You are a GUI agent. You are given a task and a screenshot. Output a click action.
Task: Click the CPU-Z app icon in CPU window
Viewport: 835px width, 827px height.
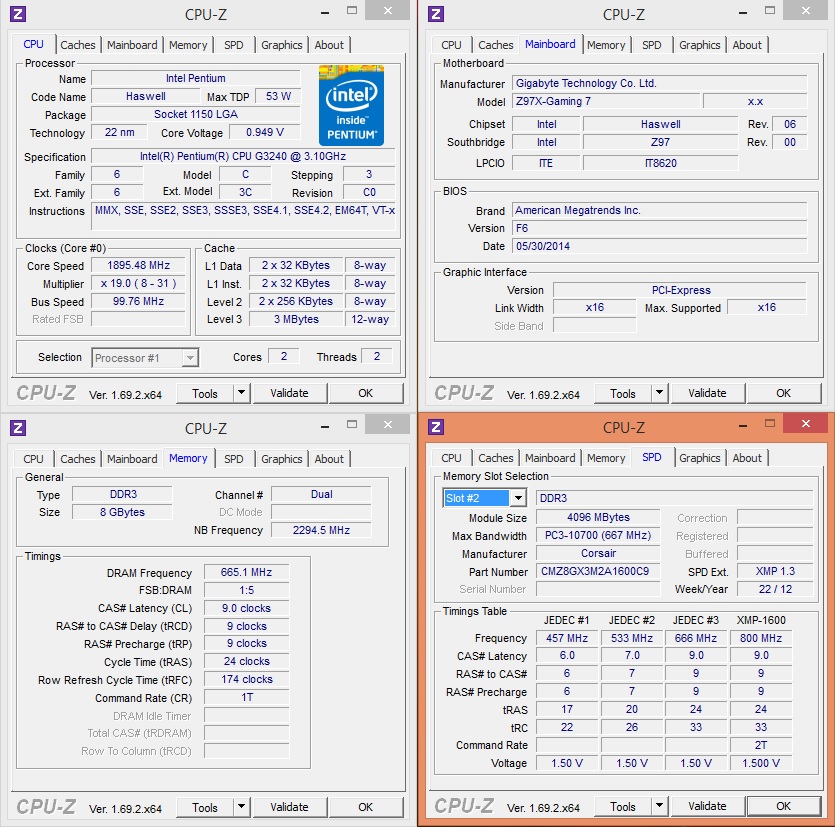tap(18, 14)
